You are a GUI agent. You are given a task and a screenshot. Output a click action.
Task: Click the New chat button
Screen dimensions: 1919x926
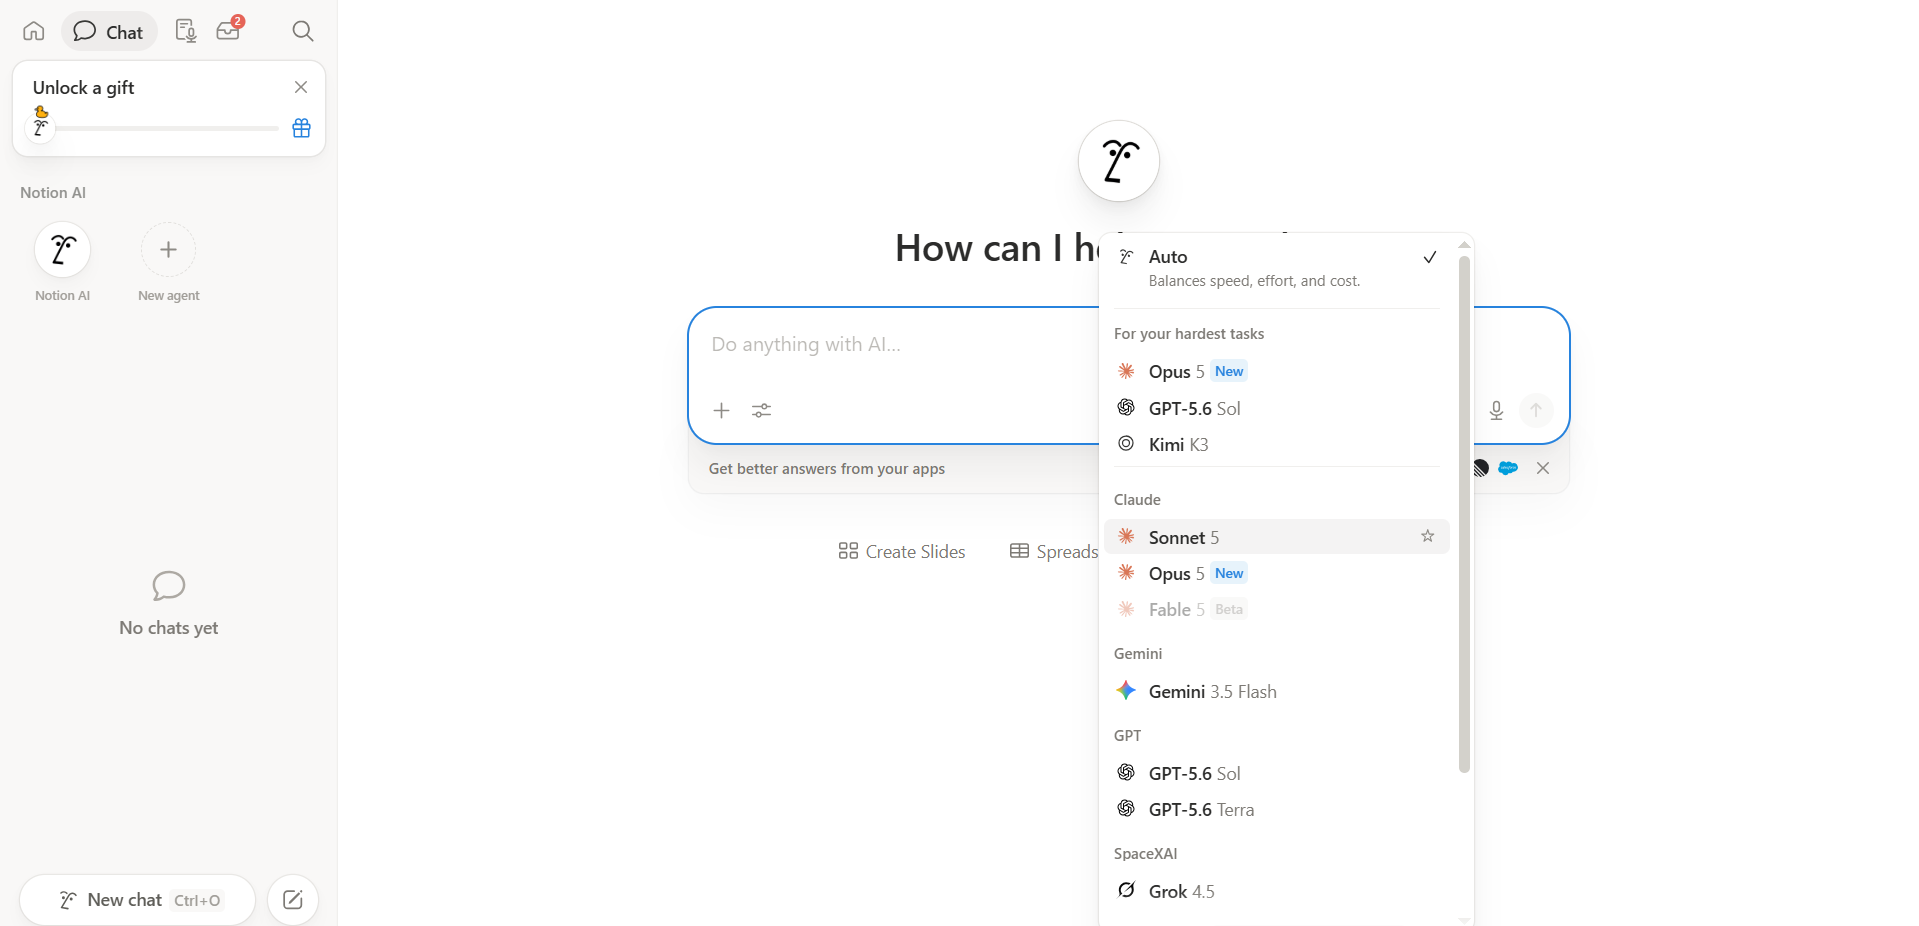137,900
